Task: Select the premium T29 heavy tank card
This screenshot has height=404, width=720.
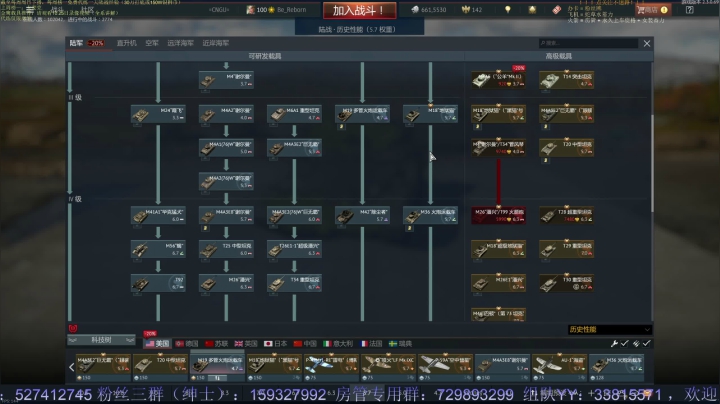Action: click(566, 249)
